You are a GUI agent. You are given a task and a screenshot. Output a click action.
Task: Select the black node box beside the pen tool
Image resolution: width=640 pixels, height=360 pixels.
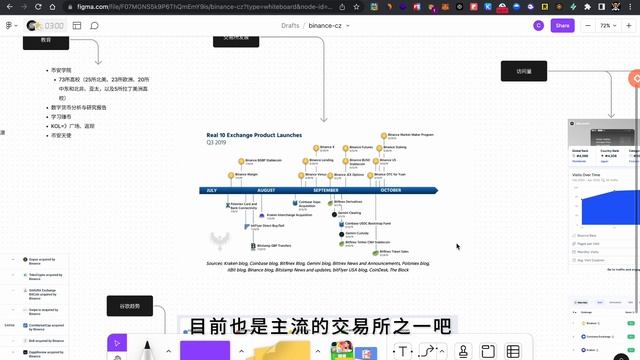pos(130,306)
